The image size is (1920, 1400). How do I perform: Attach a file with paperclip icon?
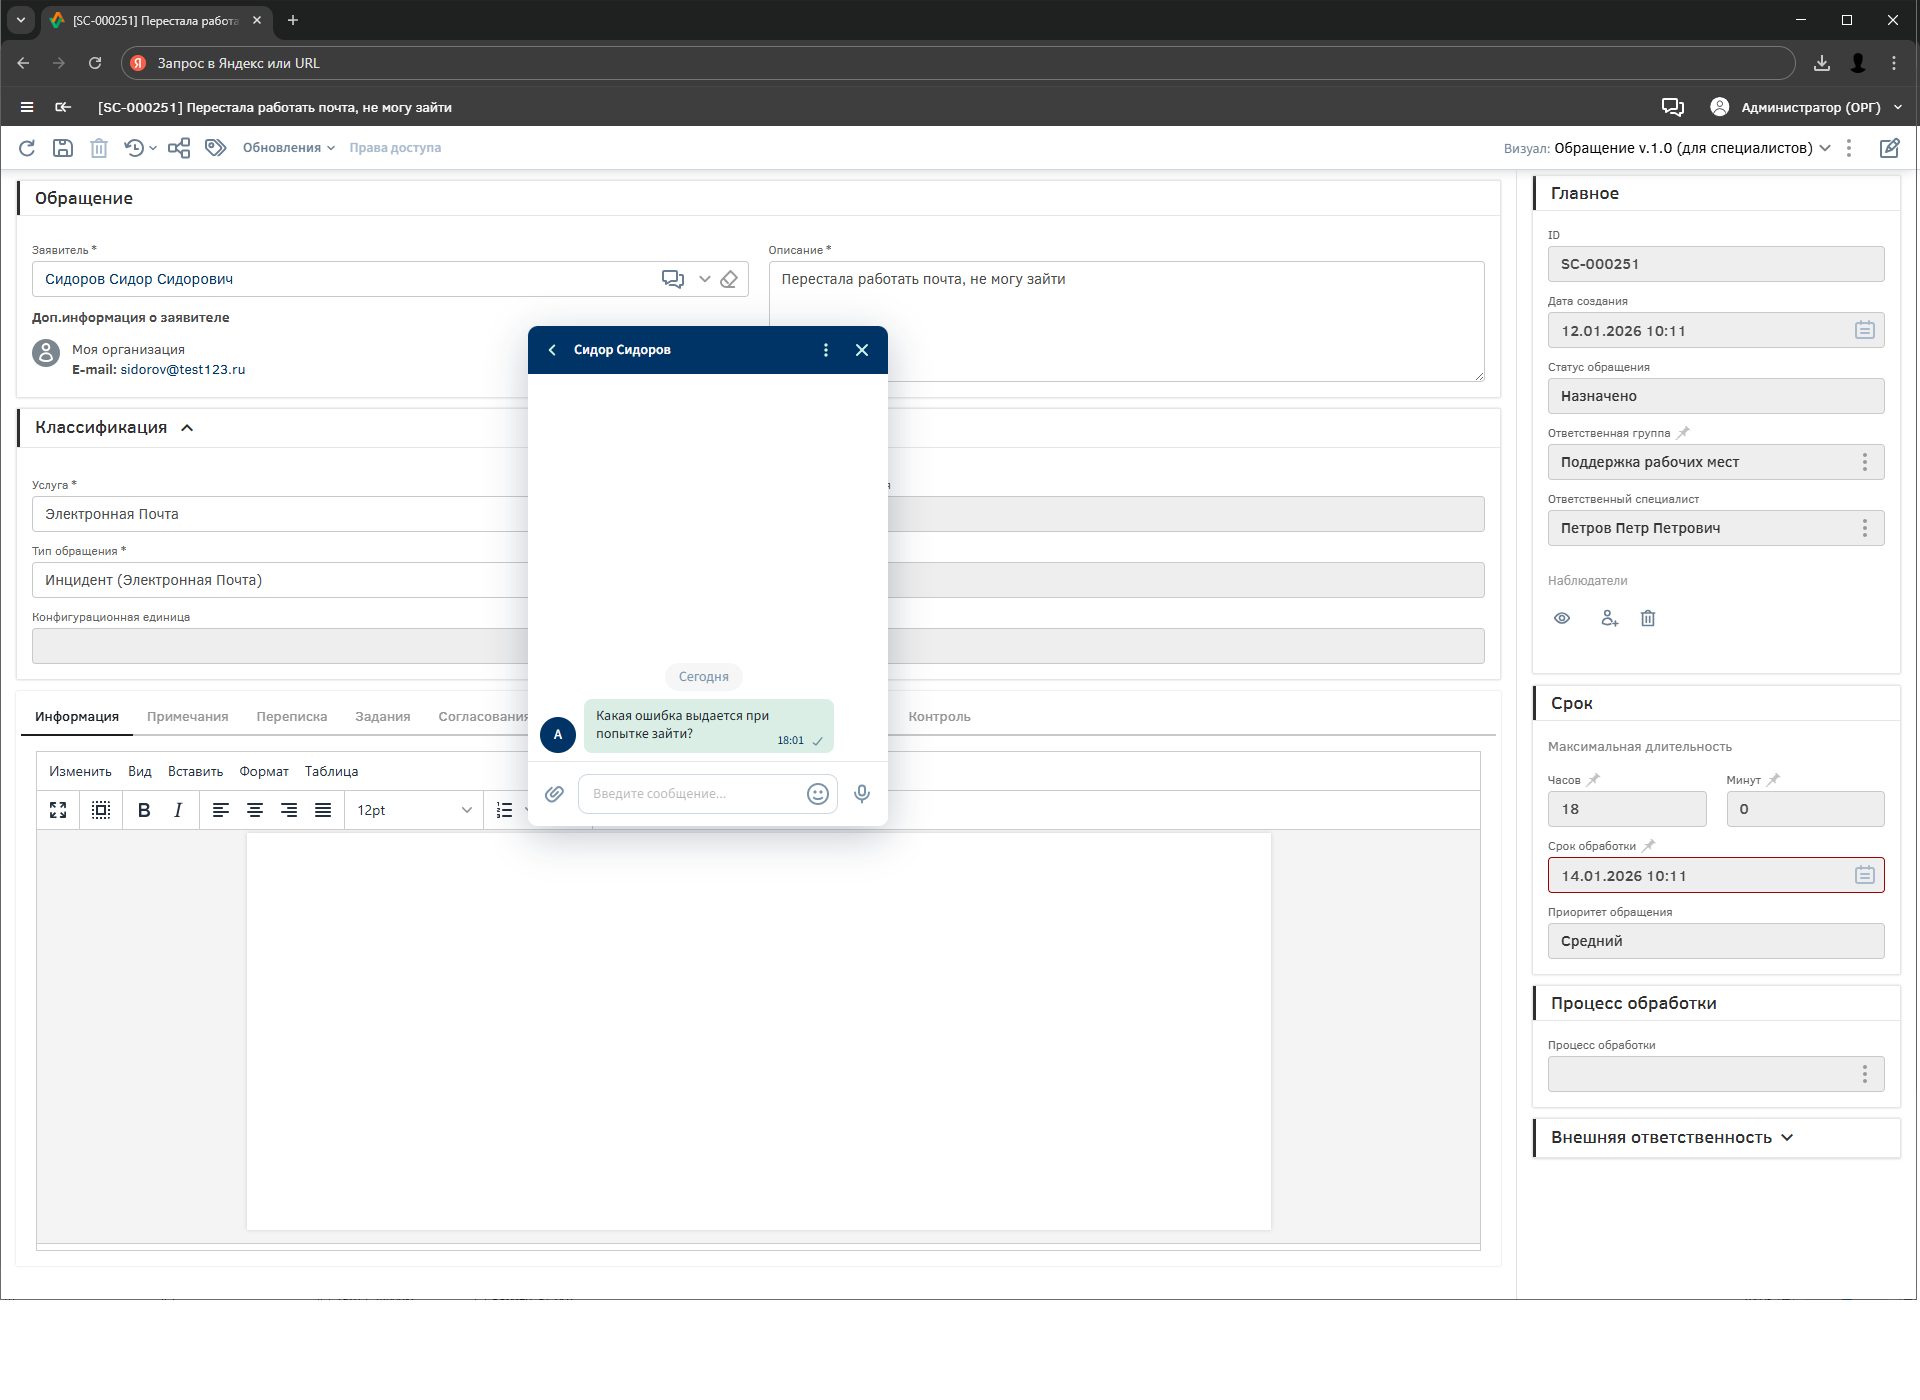click(x=554, y=794)
